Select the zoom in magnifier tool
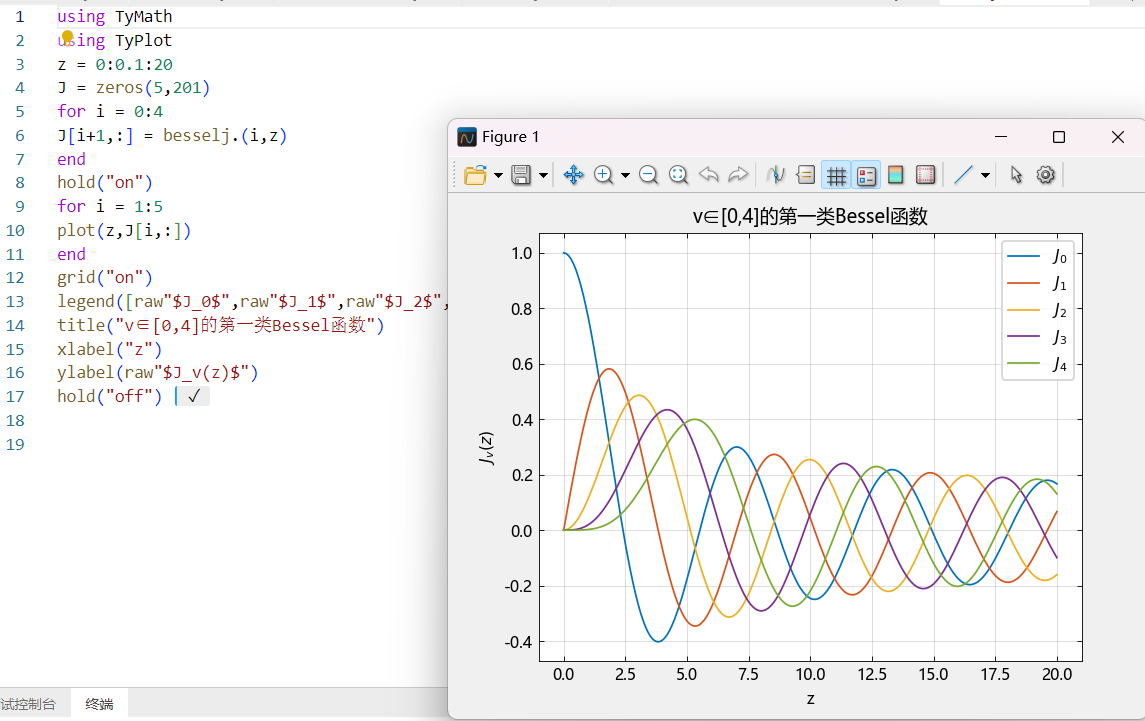 [603, 175]
